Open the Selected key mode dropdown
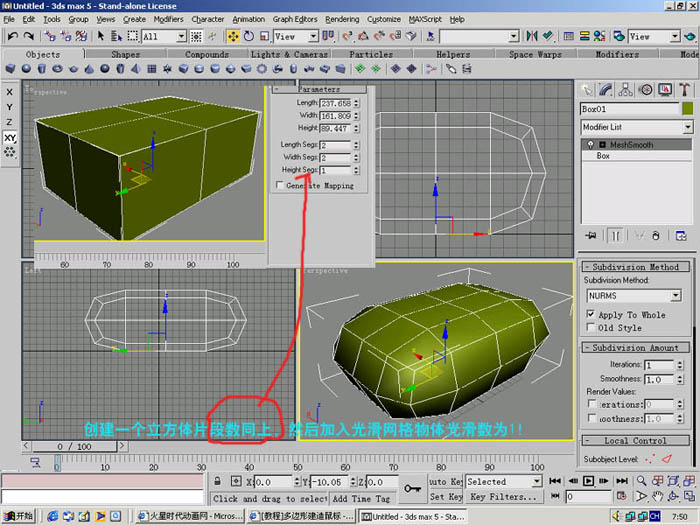 pos(504,481)
